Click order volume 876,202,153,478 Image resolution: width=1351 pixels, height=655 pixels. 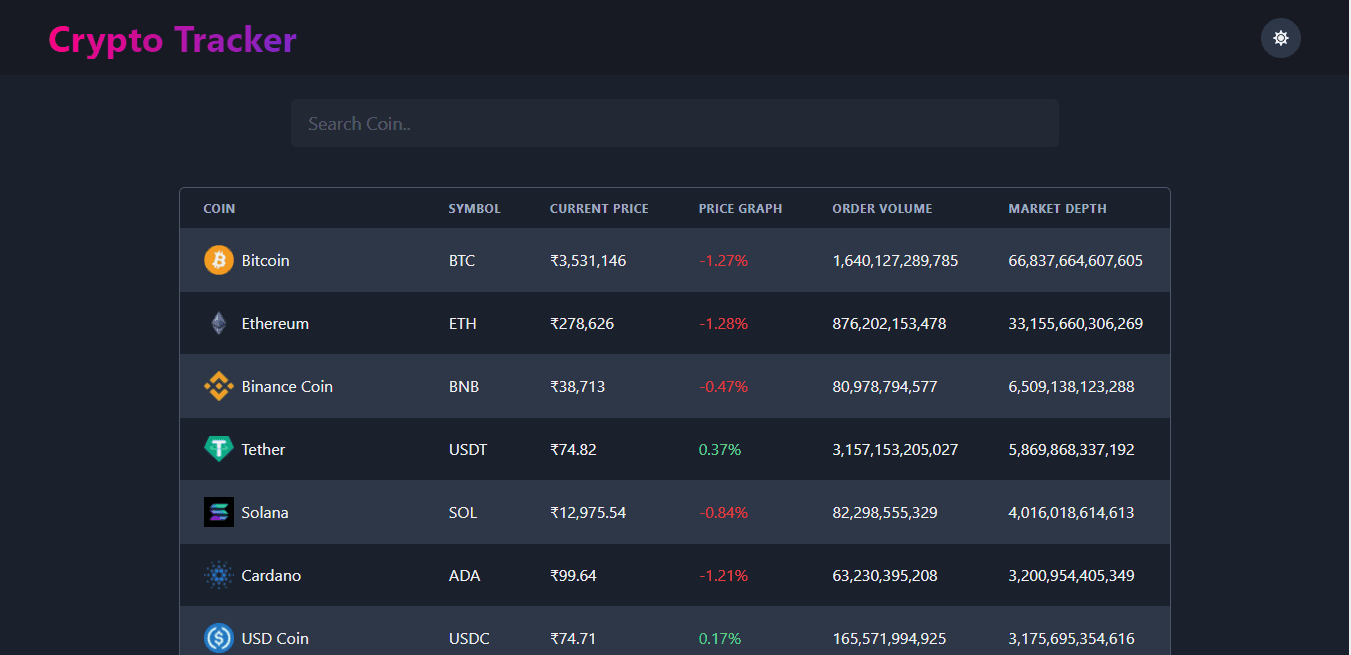pos(889,323)
